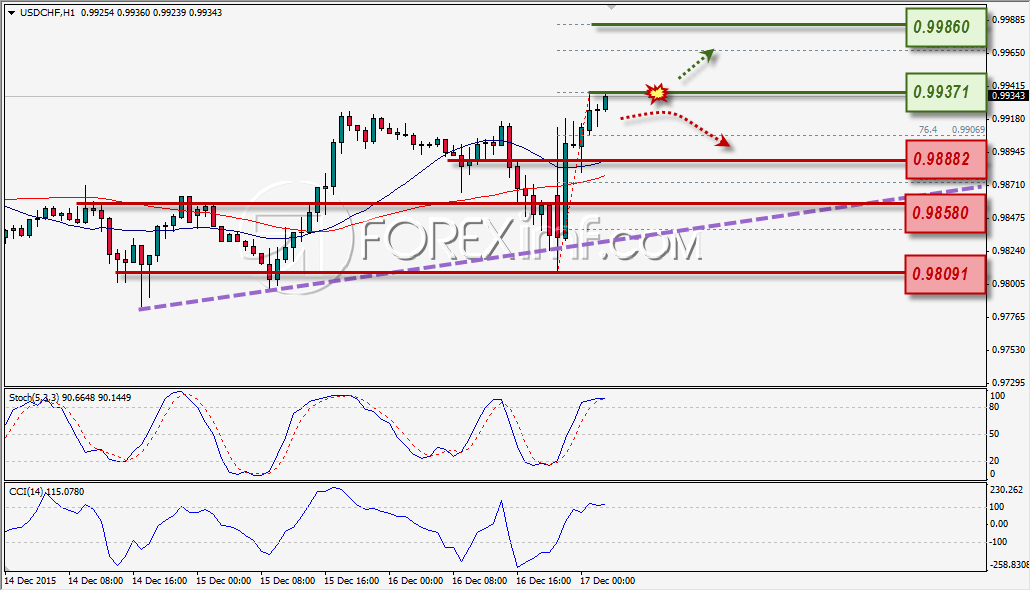1031x591 pixels.
Task: Click the 15 Dec 08:00 time label
Action: (x=287, y=581)
